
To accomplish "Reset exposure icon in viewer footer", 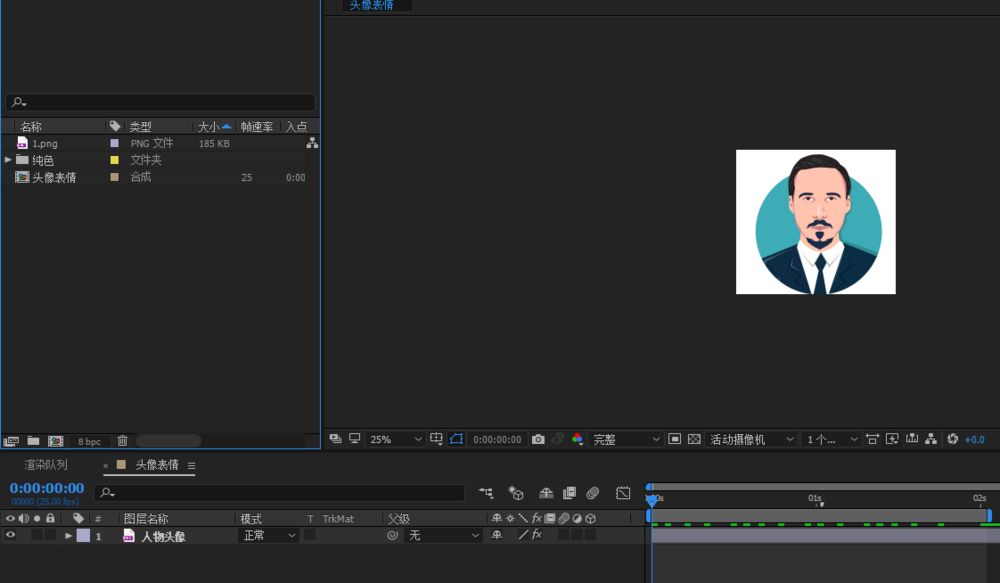I will point(953,439).
